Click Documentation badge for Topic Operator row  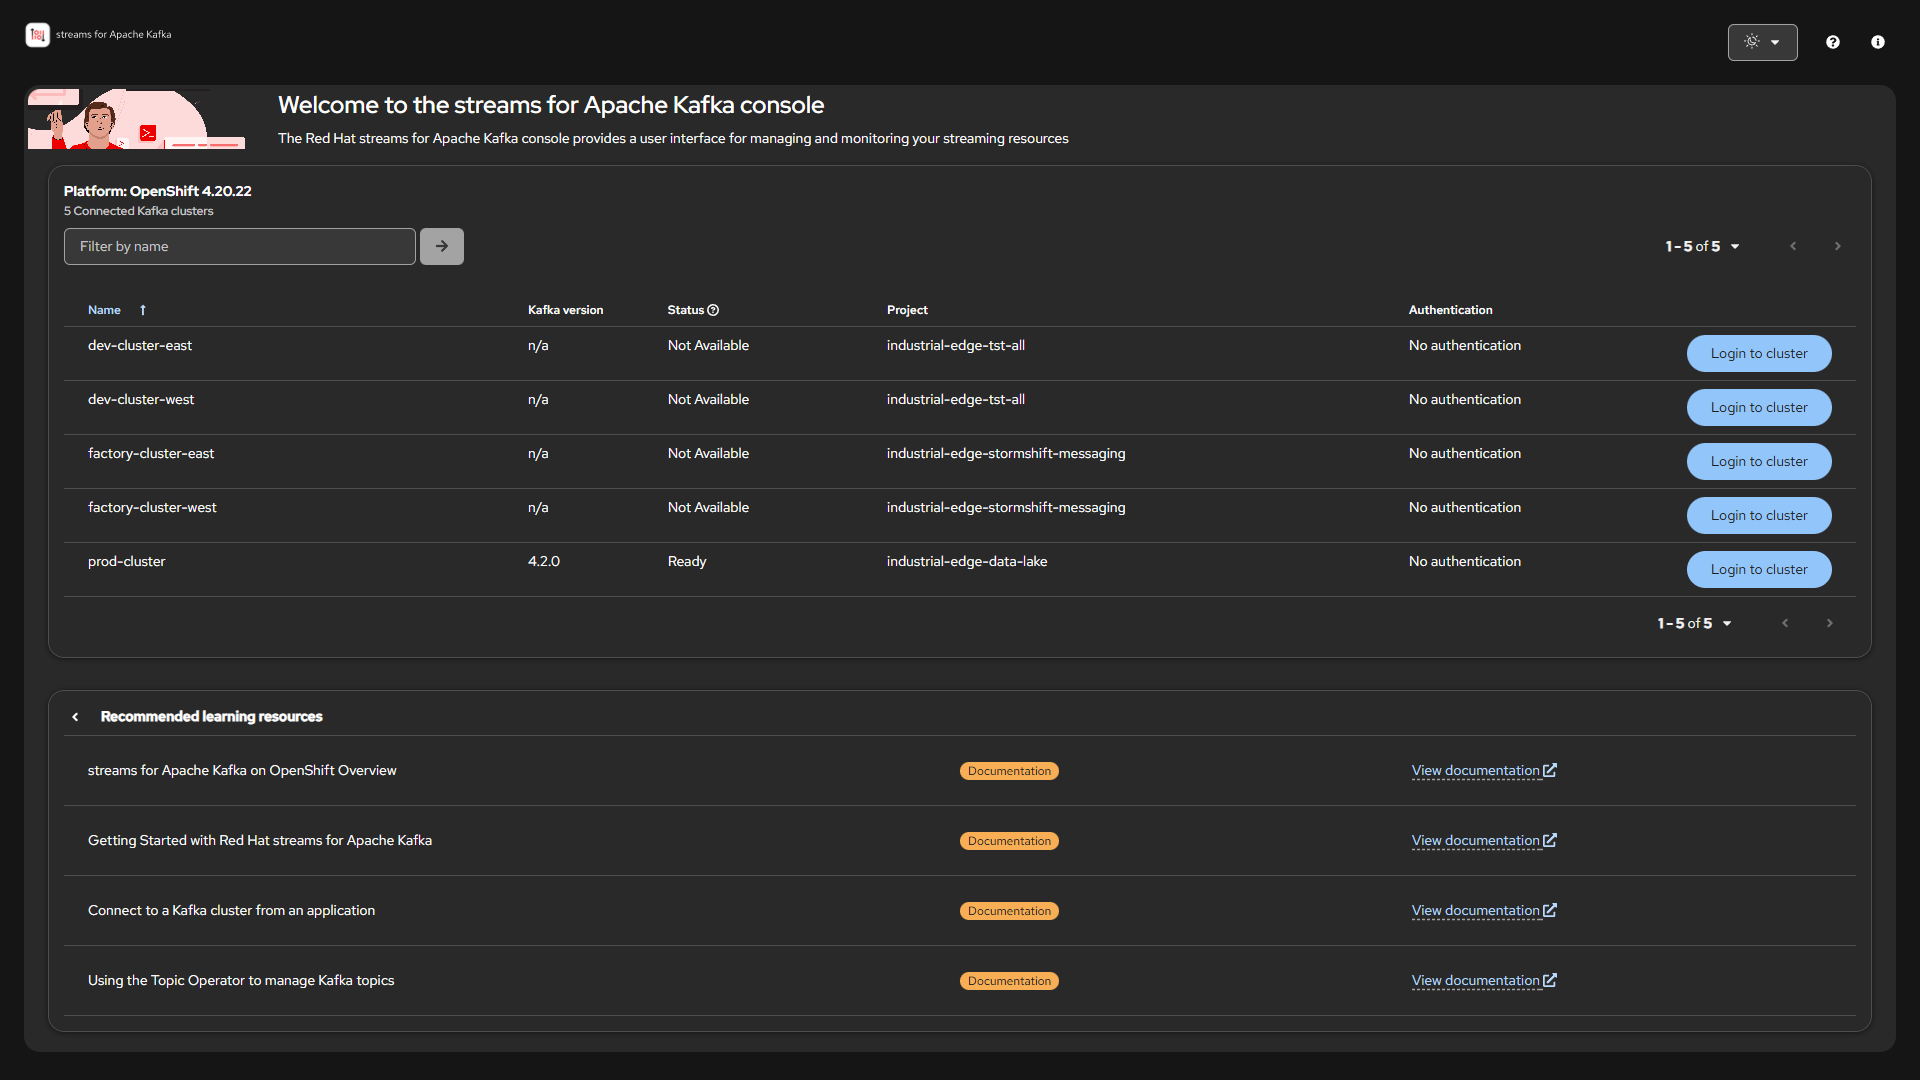tap(1009, 981)
